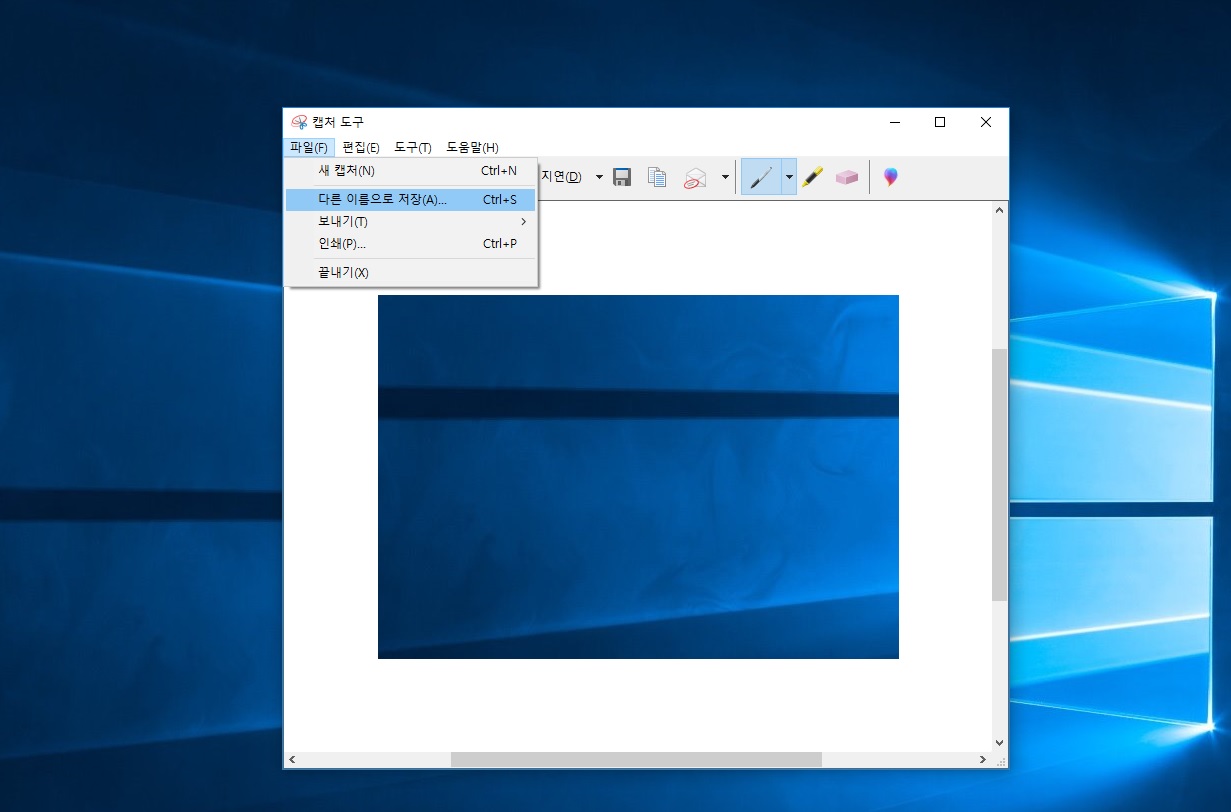Expand the Send snip options arrow

click(x=725, y=177)
